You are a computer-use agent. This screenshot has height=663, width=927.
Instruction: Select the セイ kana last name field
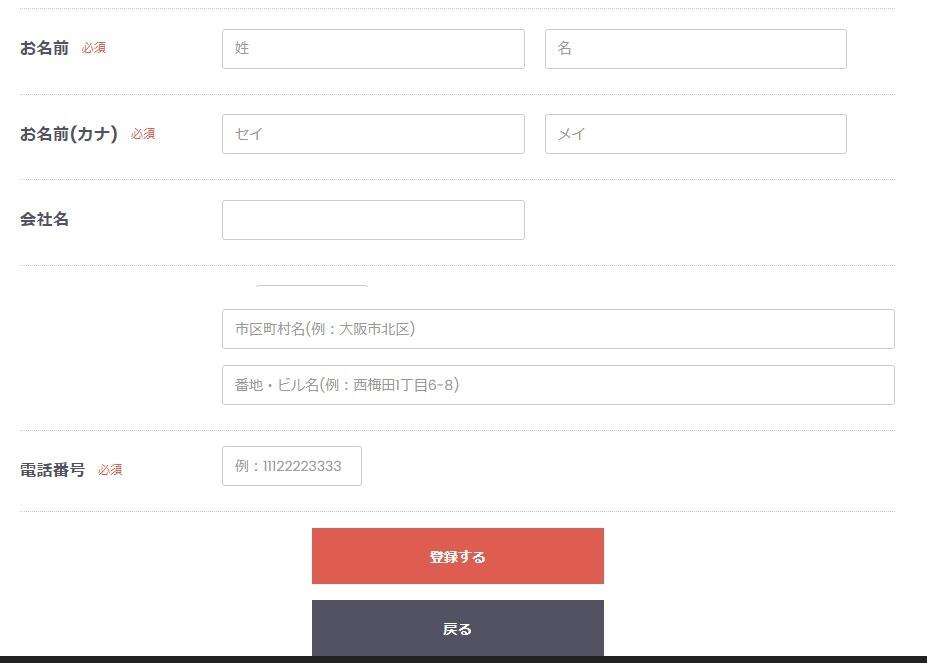(373, 134)
